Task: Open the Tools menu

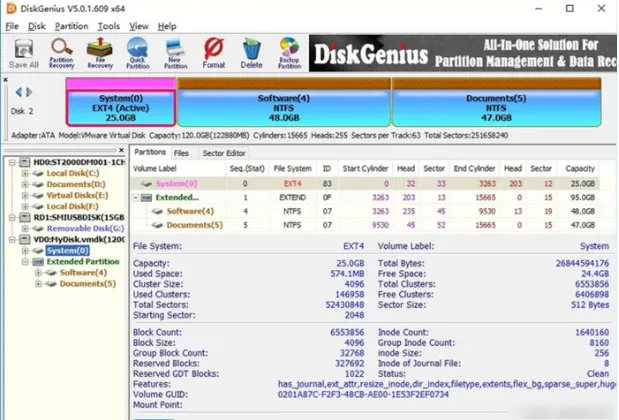Action: click(109, 26)
